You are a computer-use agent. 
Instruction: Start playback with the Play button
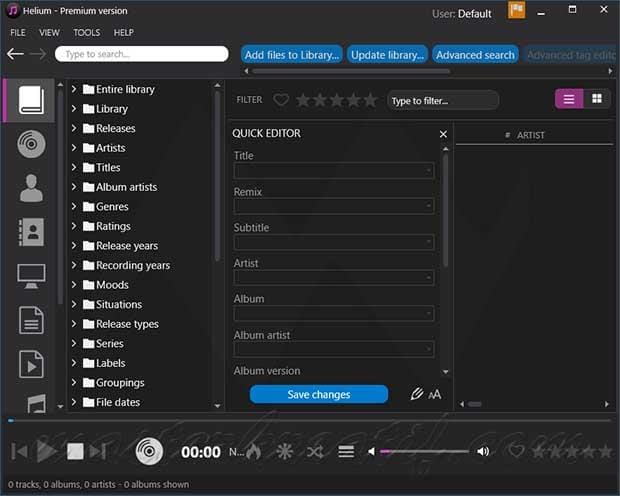(x=47, y=451)
